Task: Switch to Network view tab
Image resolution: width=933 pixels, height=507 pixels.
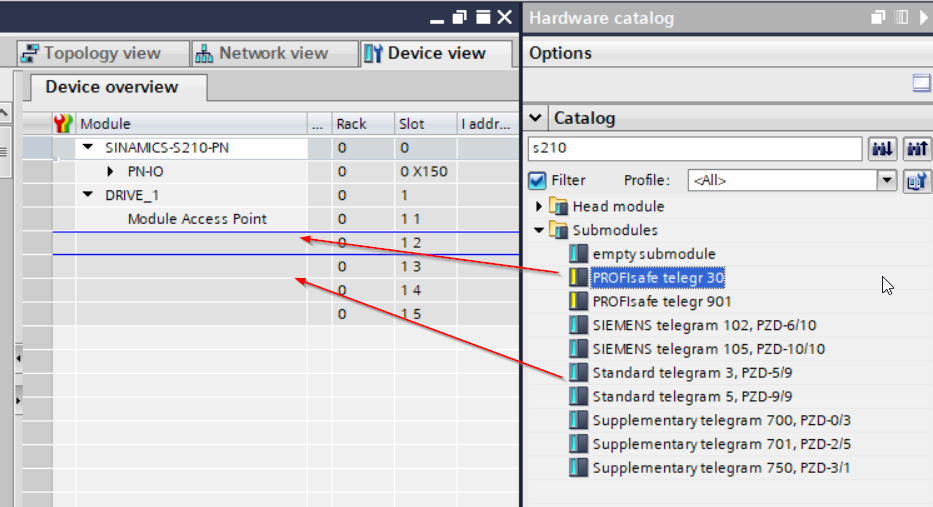Action: [274, 54]
